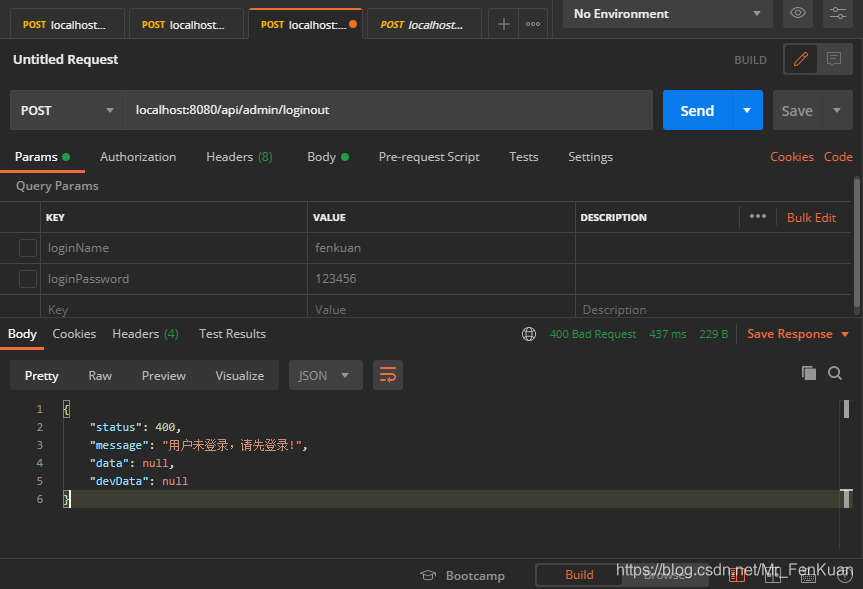The image size is (863, 589).
Task: Open workspace settings icon in top right
Action: tap(837, 14)
